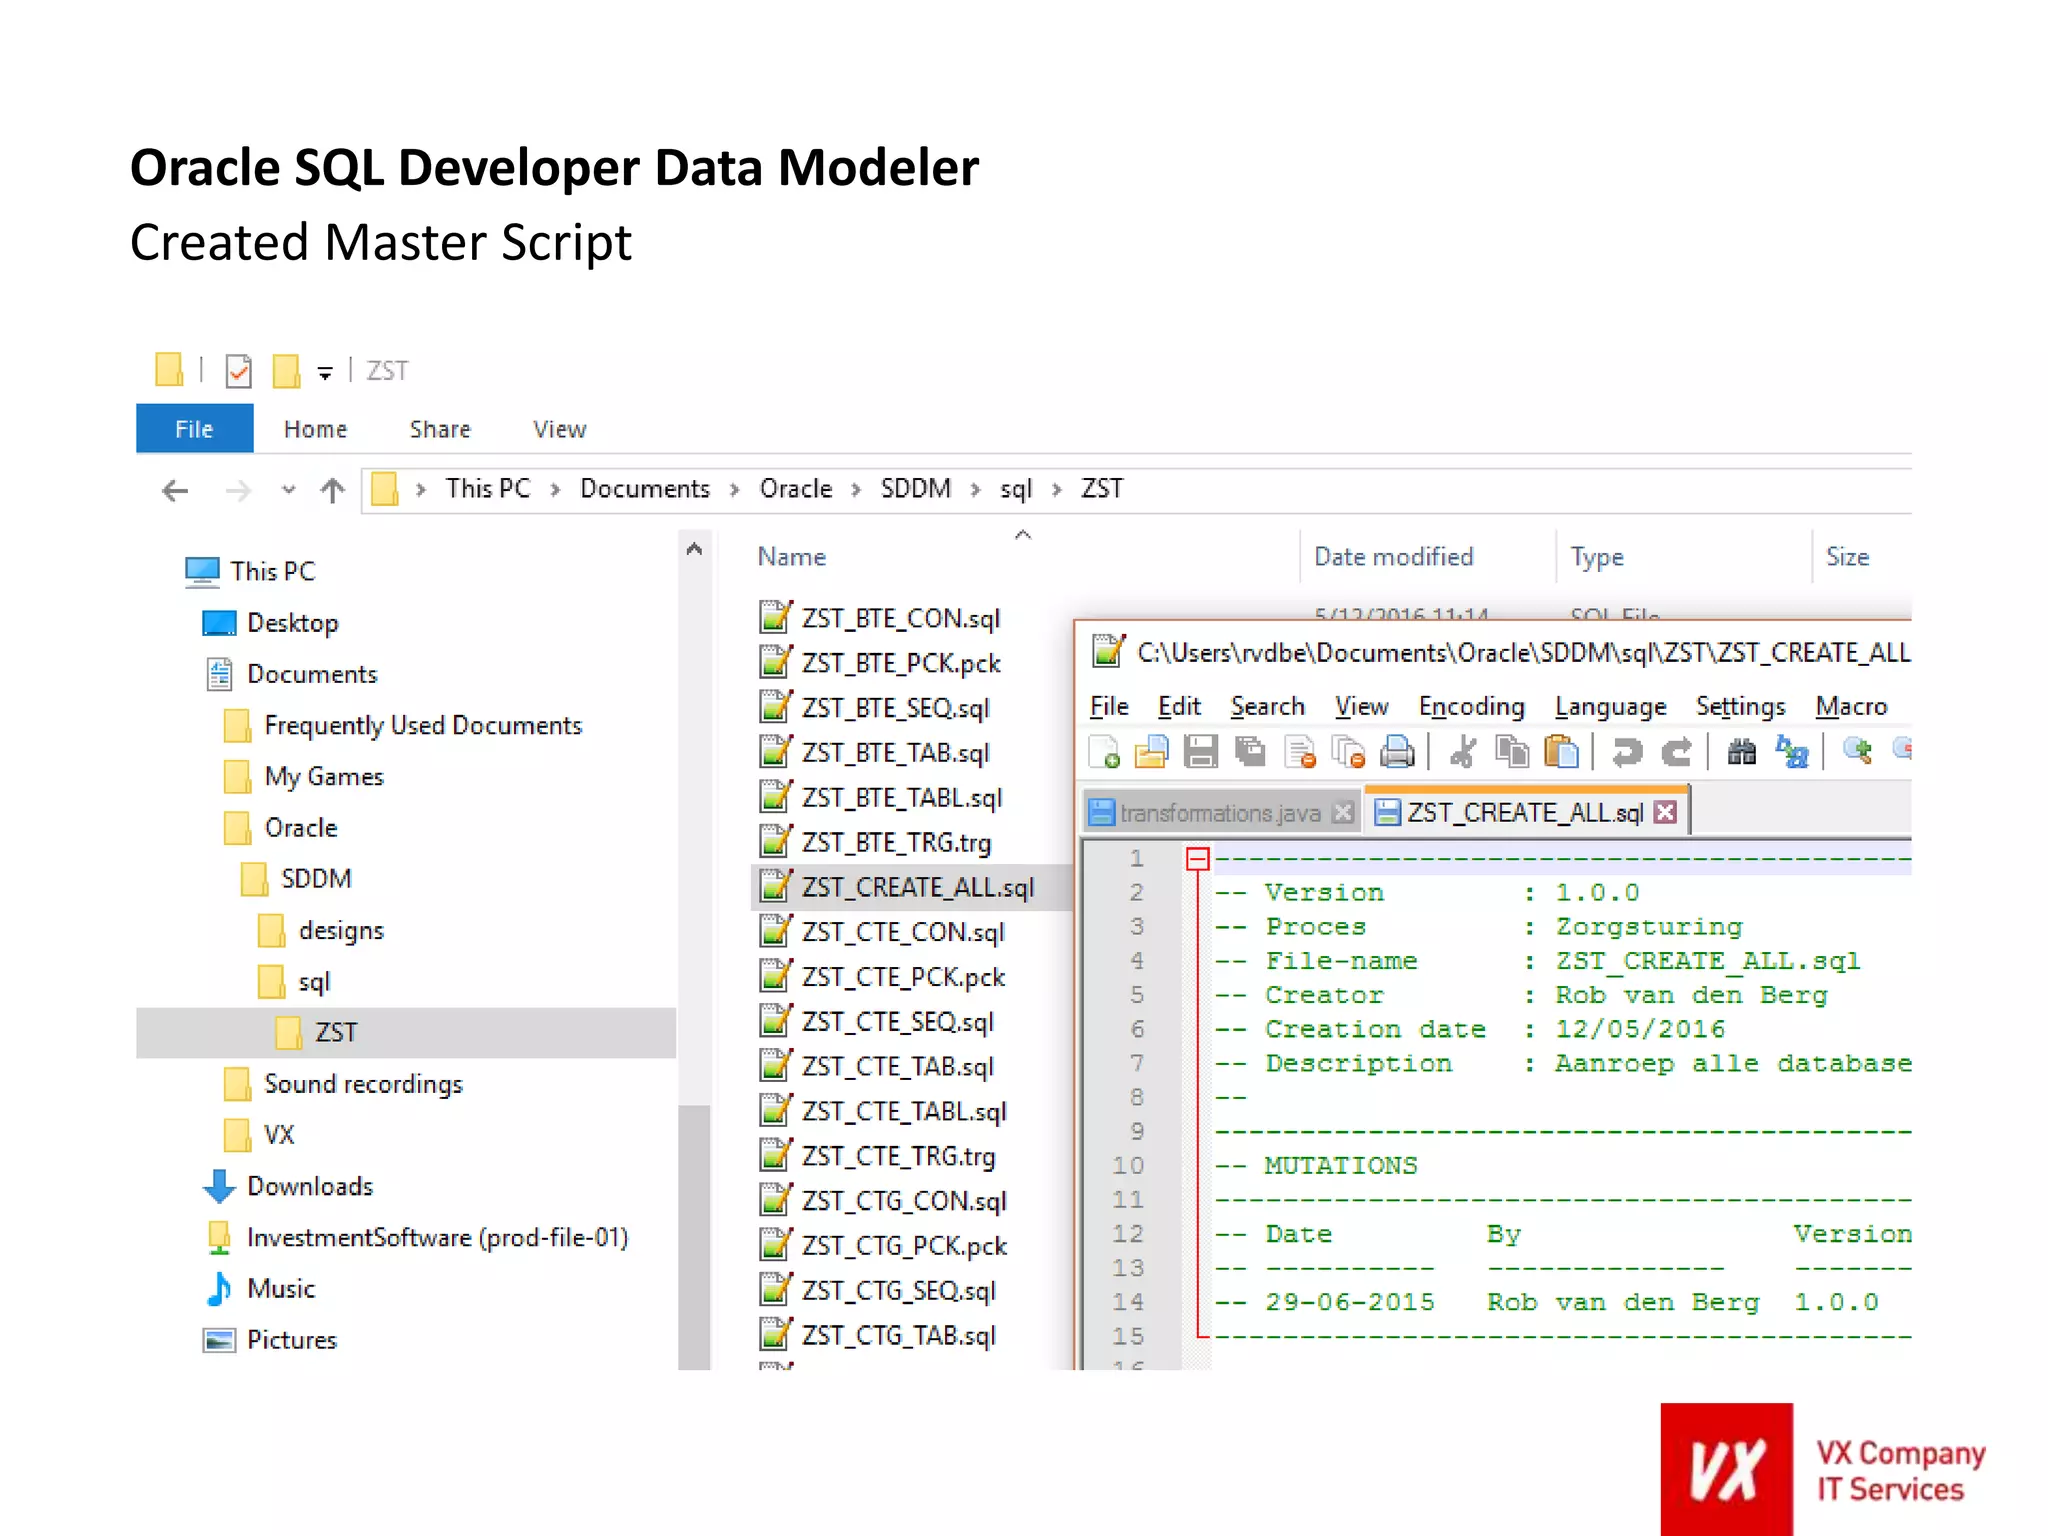
Task: Close the transformations.java tab
Action: (x=1344, y=813)
